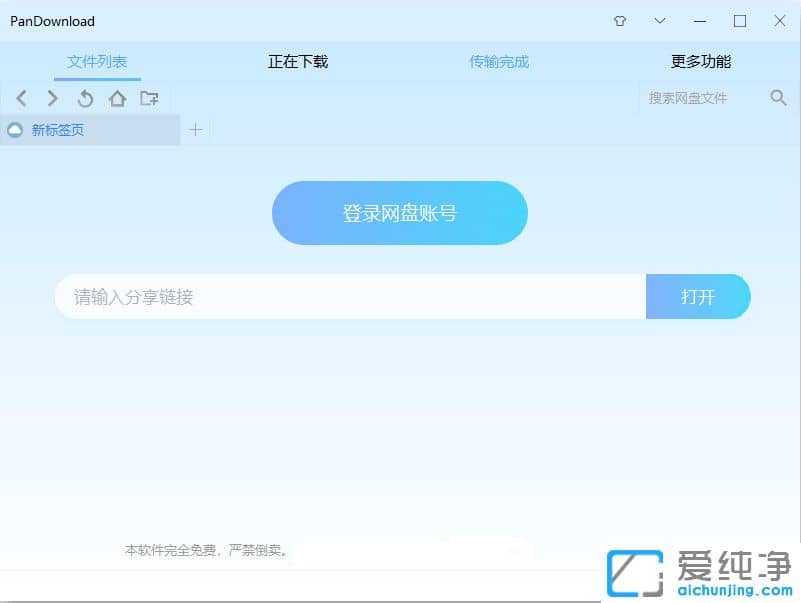The height and width of the screenshot is (603, 801).
Task: Click the 登录网盘账号 login button
Action: 399,212
